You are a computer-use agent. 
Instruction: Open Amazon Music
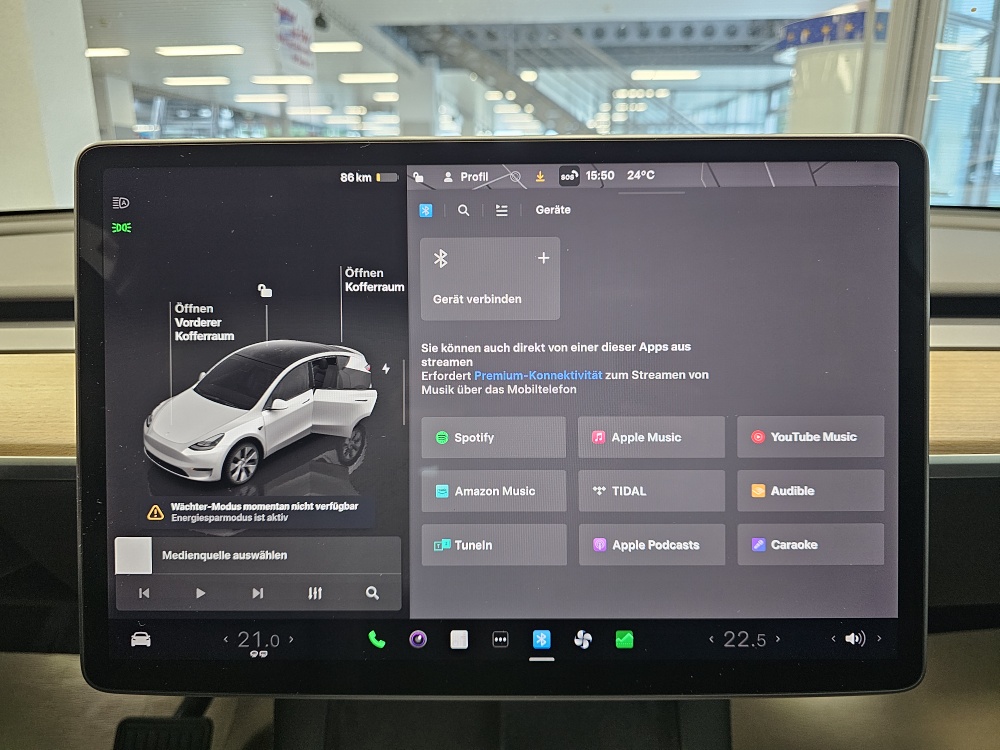(x=494, y=491)
